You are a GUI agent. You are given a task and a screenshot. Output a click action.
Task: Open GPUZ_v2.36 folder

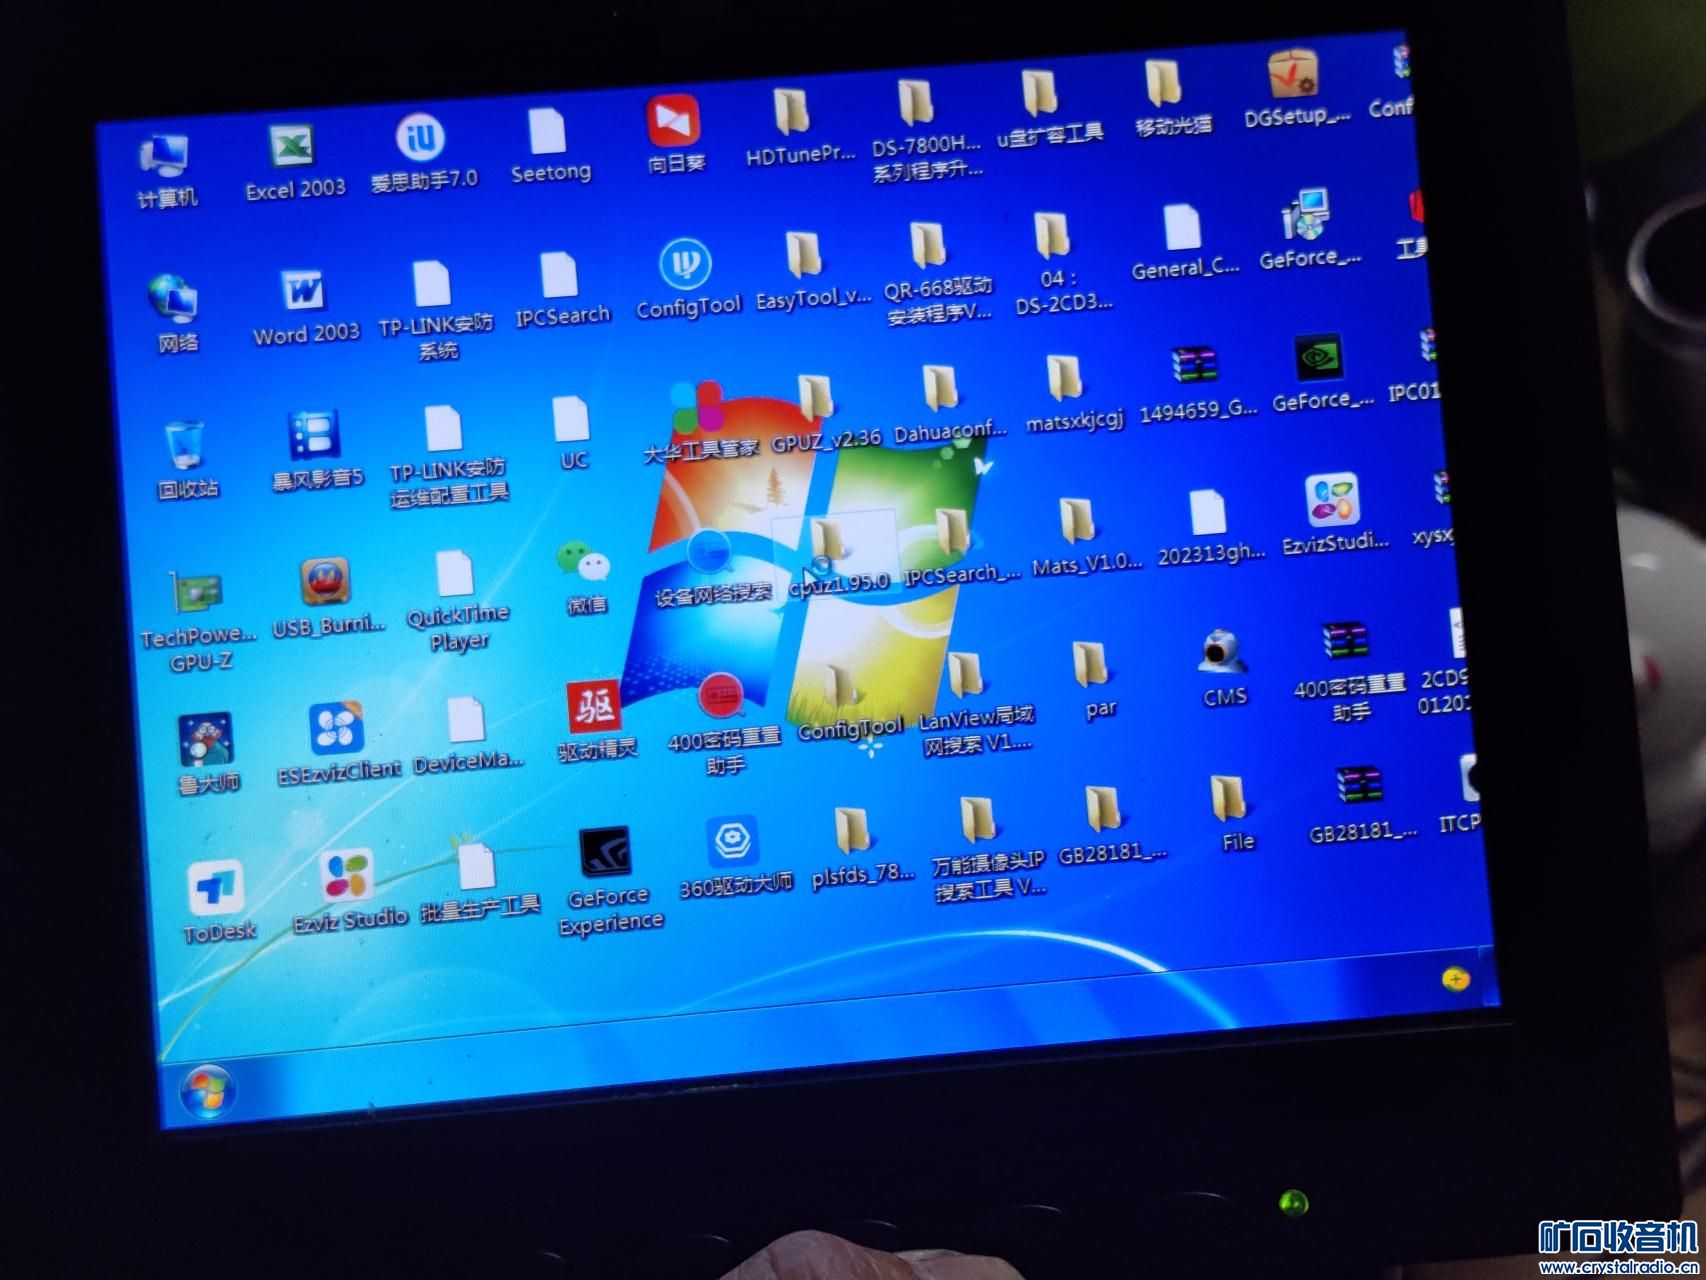tap(816, 398)
